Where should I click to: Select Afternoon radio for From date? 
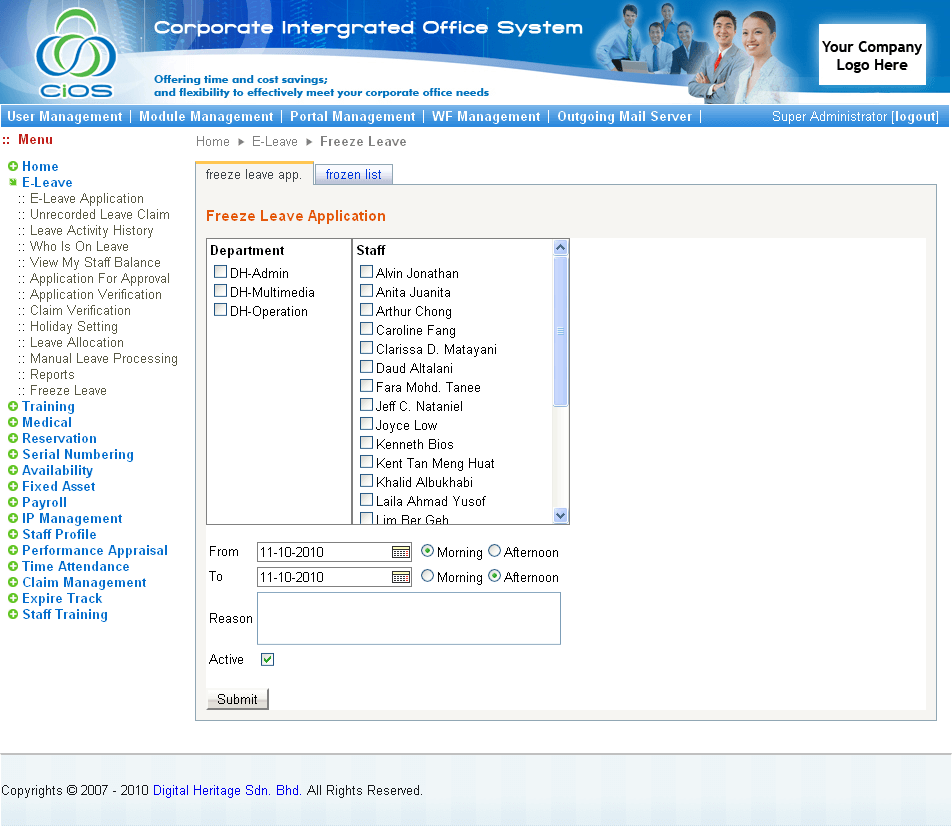(x=494, y=551)
